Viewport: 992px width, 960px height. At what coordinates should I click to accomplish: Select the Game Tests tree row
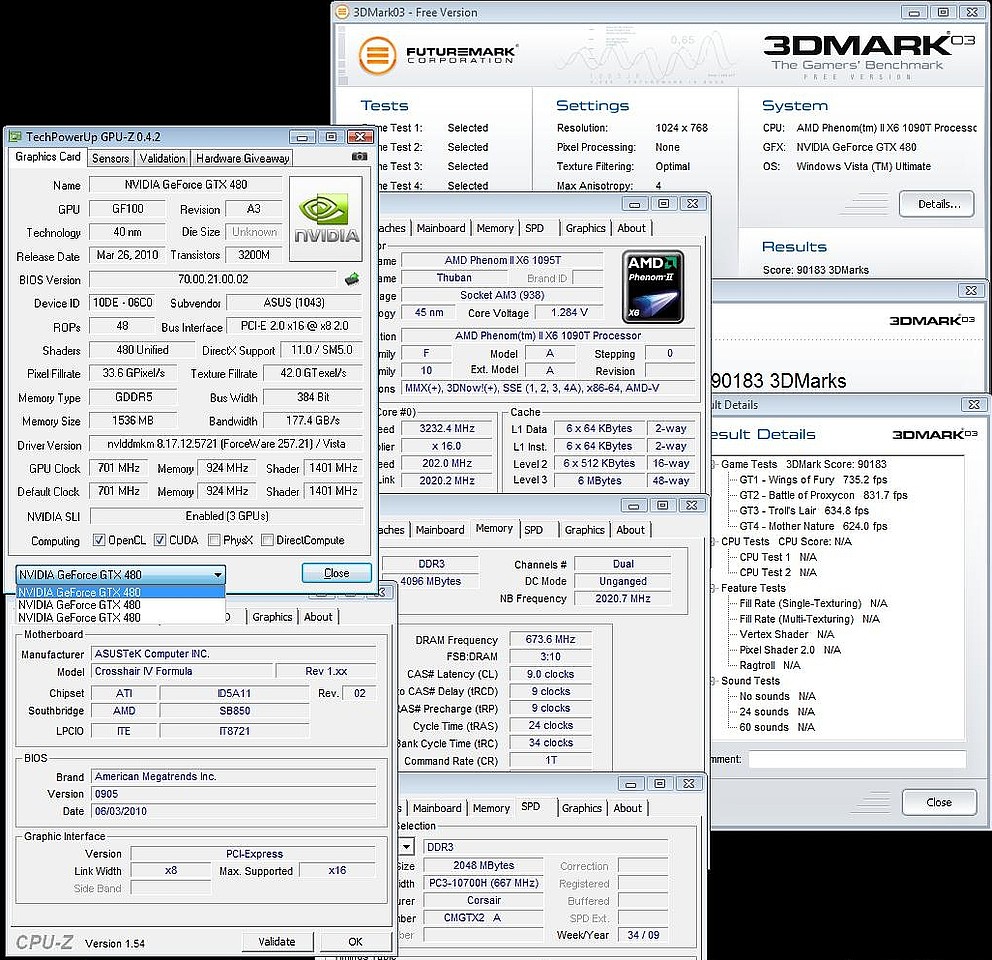pos(803,464)
